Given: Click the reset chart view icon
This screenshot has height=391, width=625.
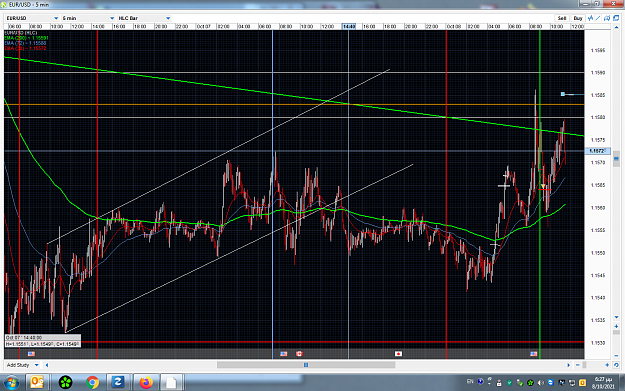Looking at the screenshot, I should pos(616,365).
